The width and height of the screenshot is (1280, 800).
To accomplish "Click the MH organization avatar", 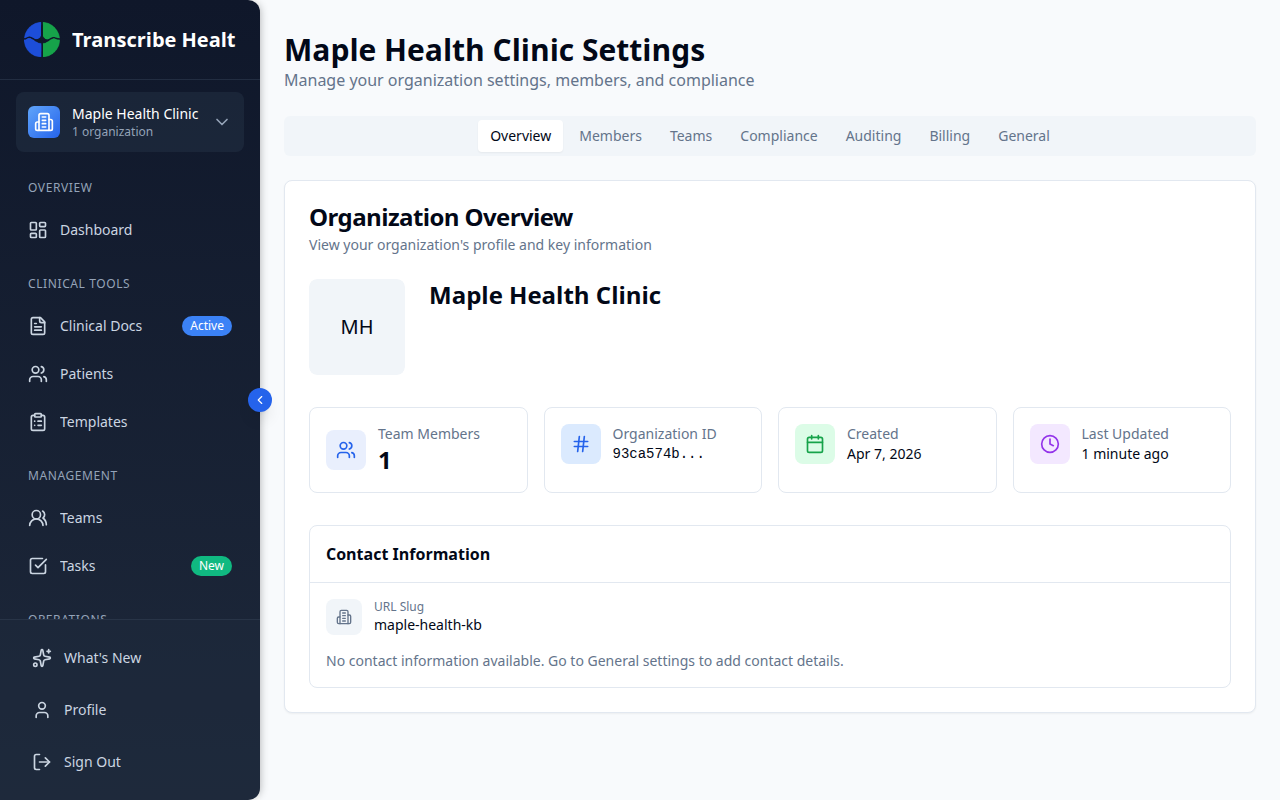I will click(357, 326).
